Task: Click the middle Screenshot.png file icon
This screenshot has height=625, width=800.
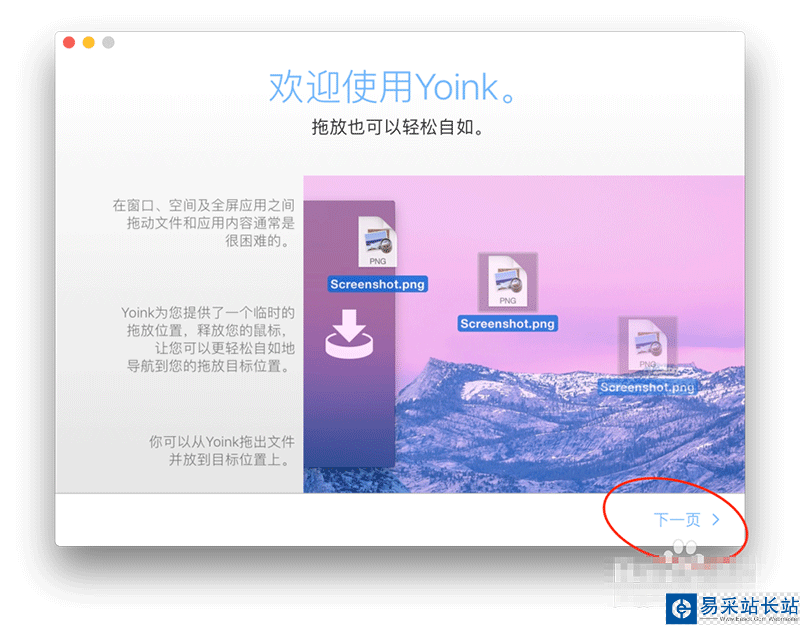Action: pos(508,281)
